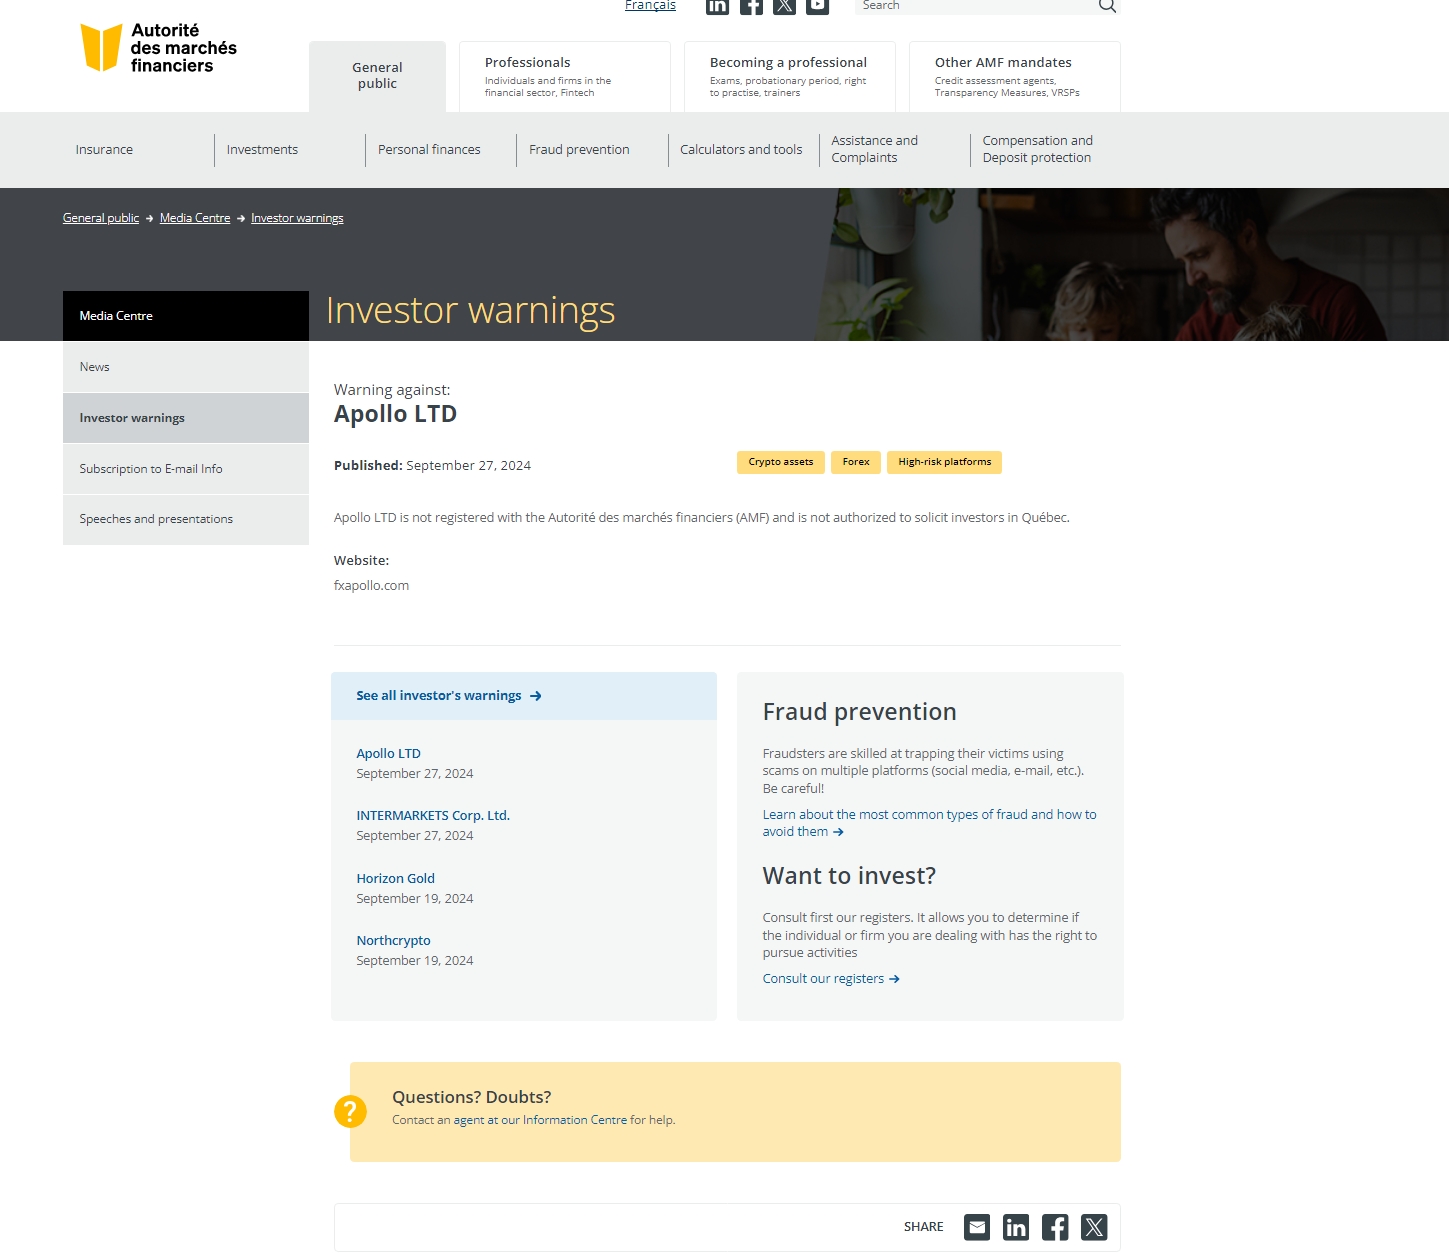Open News in the sidebar

186,367
